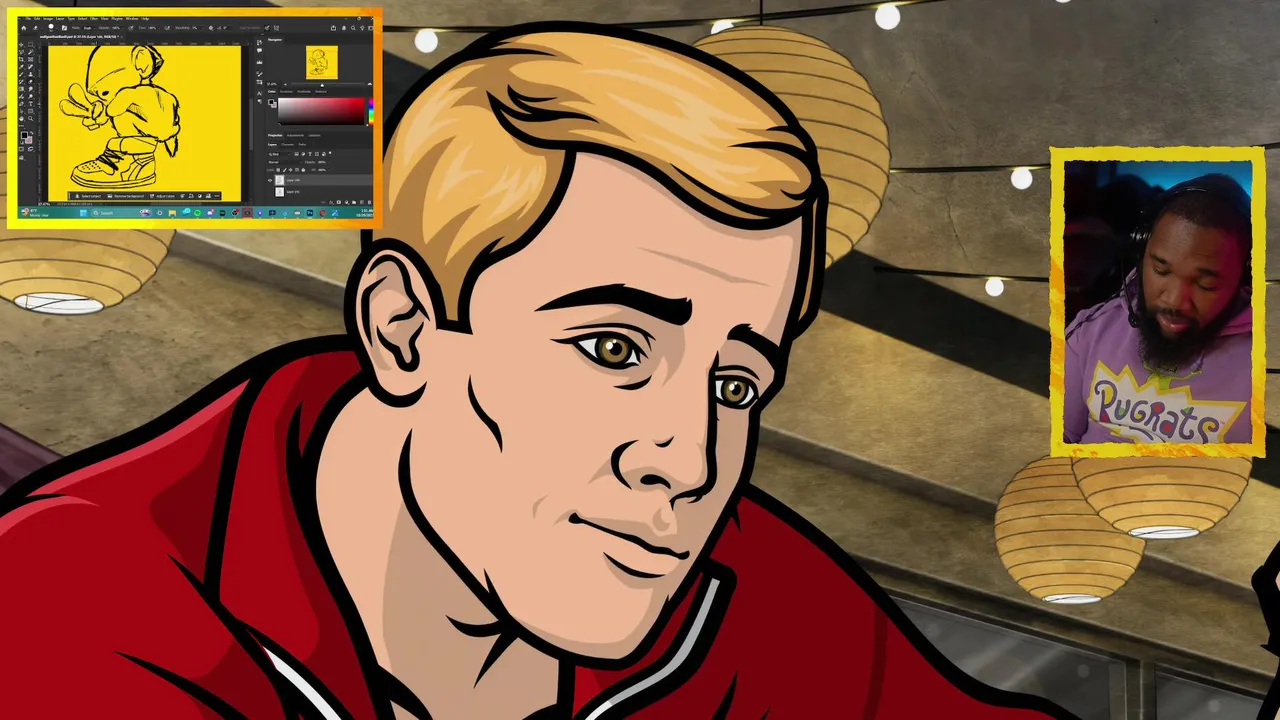
Task: Open the Window menu
Action: click(x=132, y=19)
